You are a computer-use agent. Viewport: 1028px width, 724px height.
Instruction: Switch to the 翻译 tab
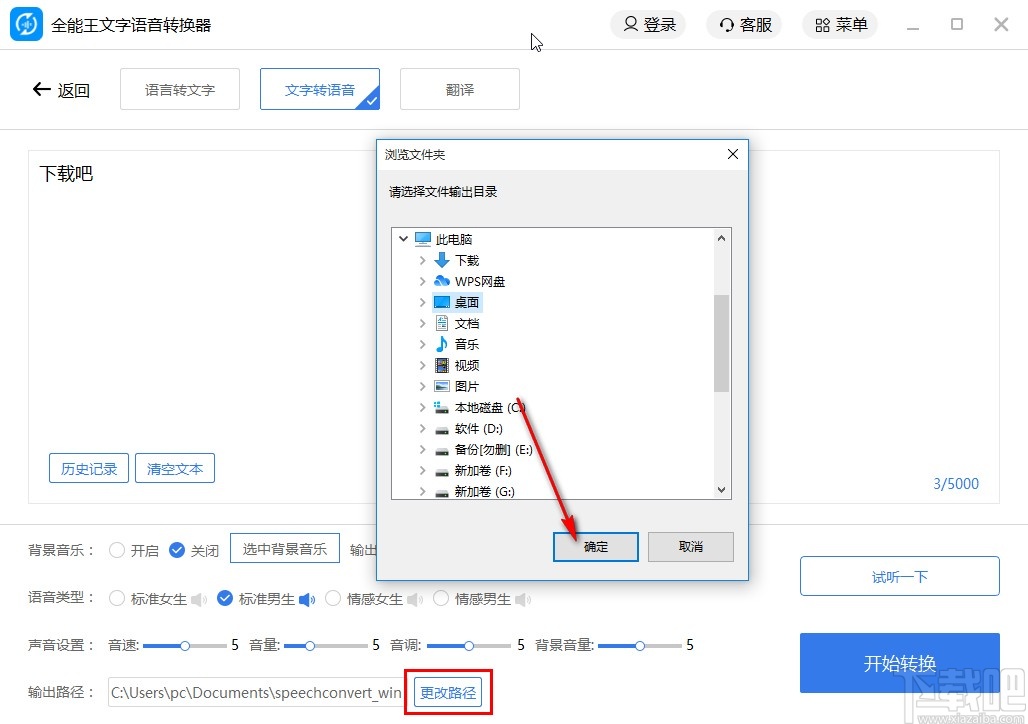(x=459, y=89)
